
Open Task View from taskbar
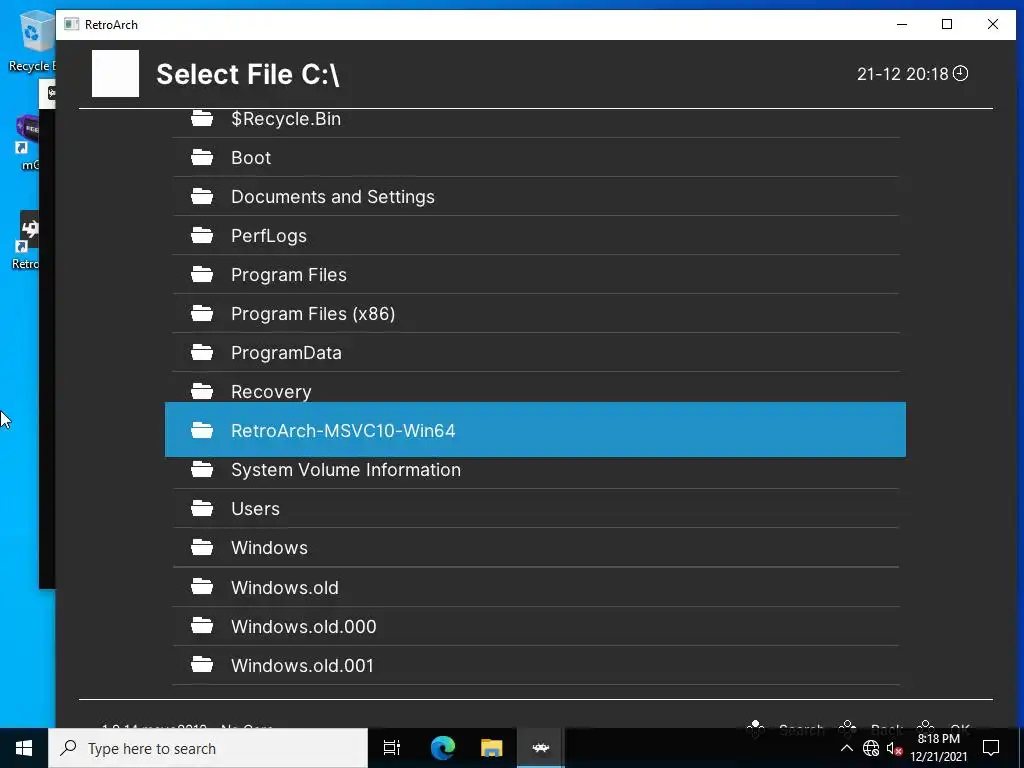point(392,748)
